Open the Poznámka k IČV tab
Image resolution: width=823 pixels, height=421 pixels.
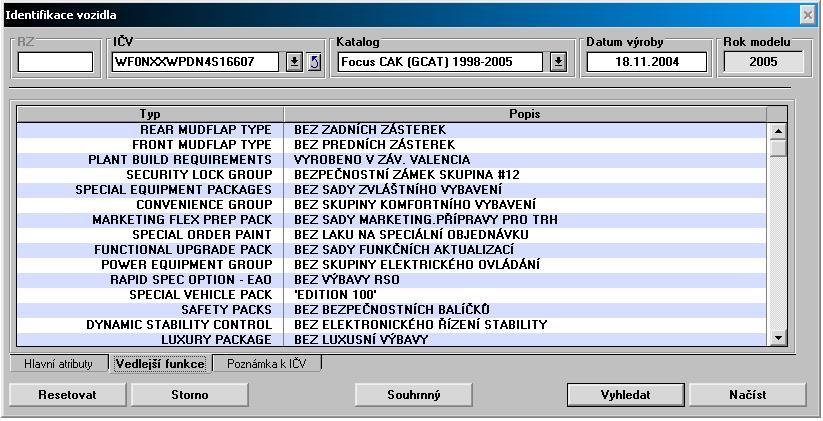(267, 364)
